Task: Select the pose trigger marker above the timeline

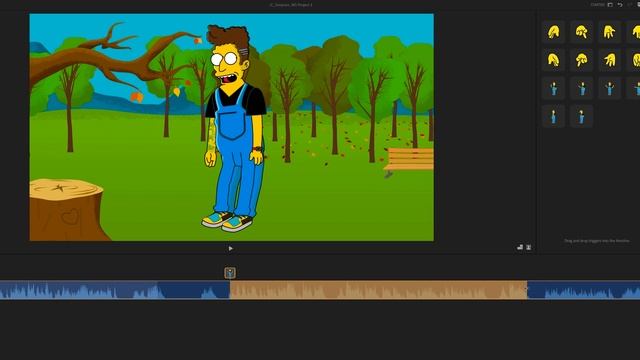Action: pyautogui.click(x=230, y=273)
